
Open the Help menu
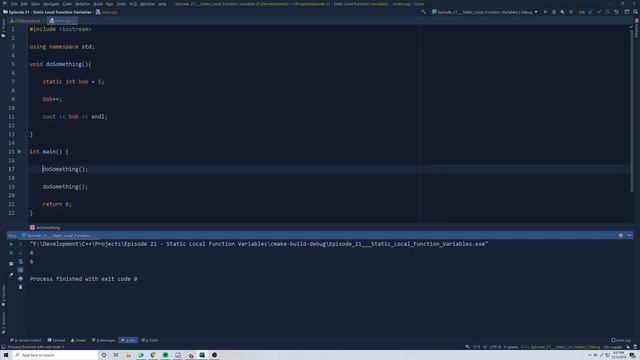162,4
